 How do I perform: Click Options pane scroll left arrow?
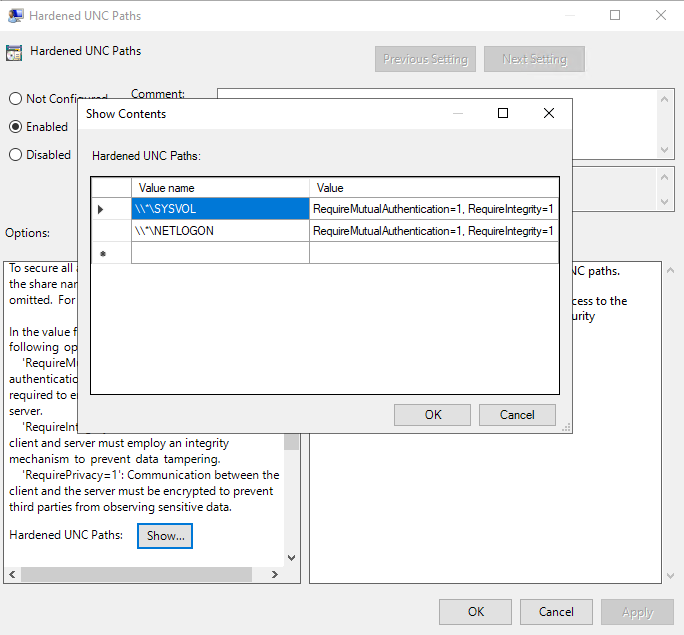(x=12, y=574)
